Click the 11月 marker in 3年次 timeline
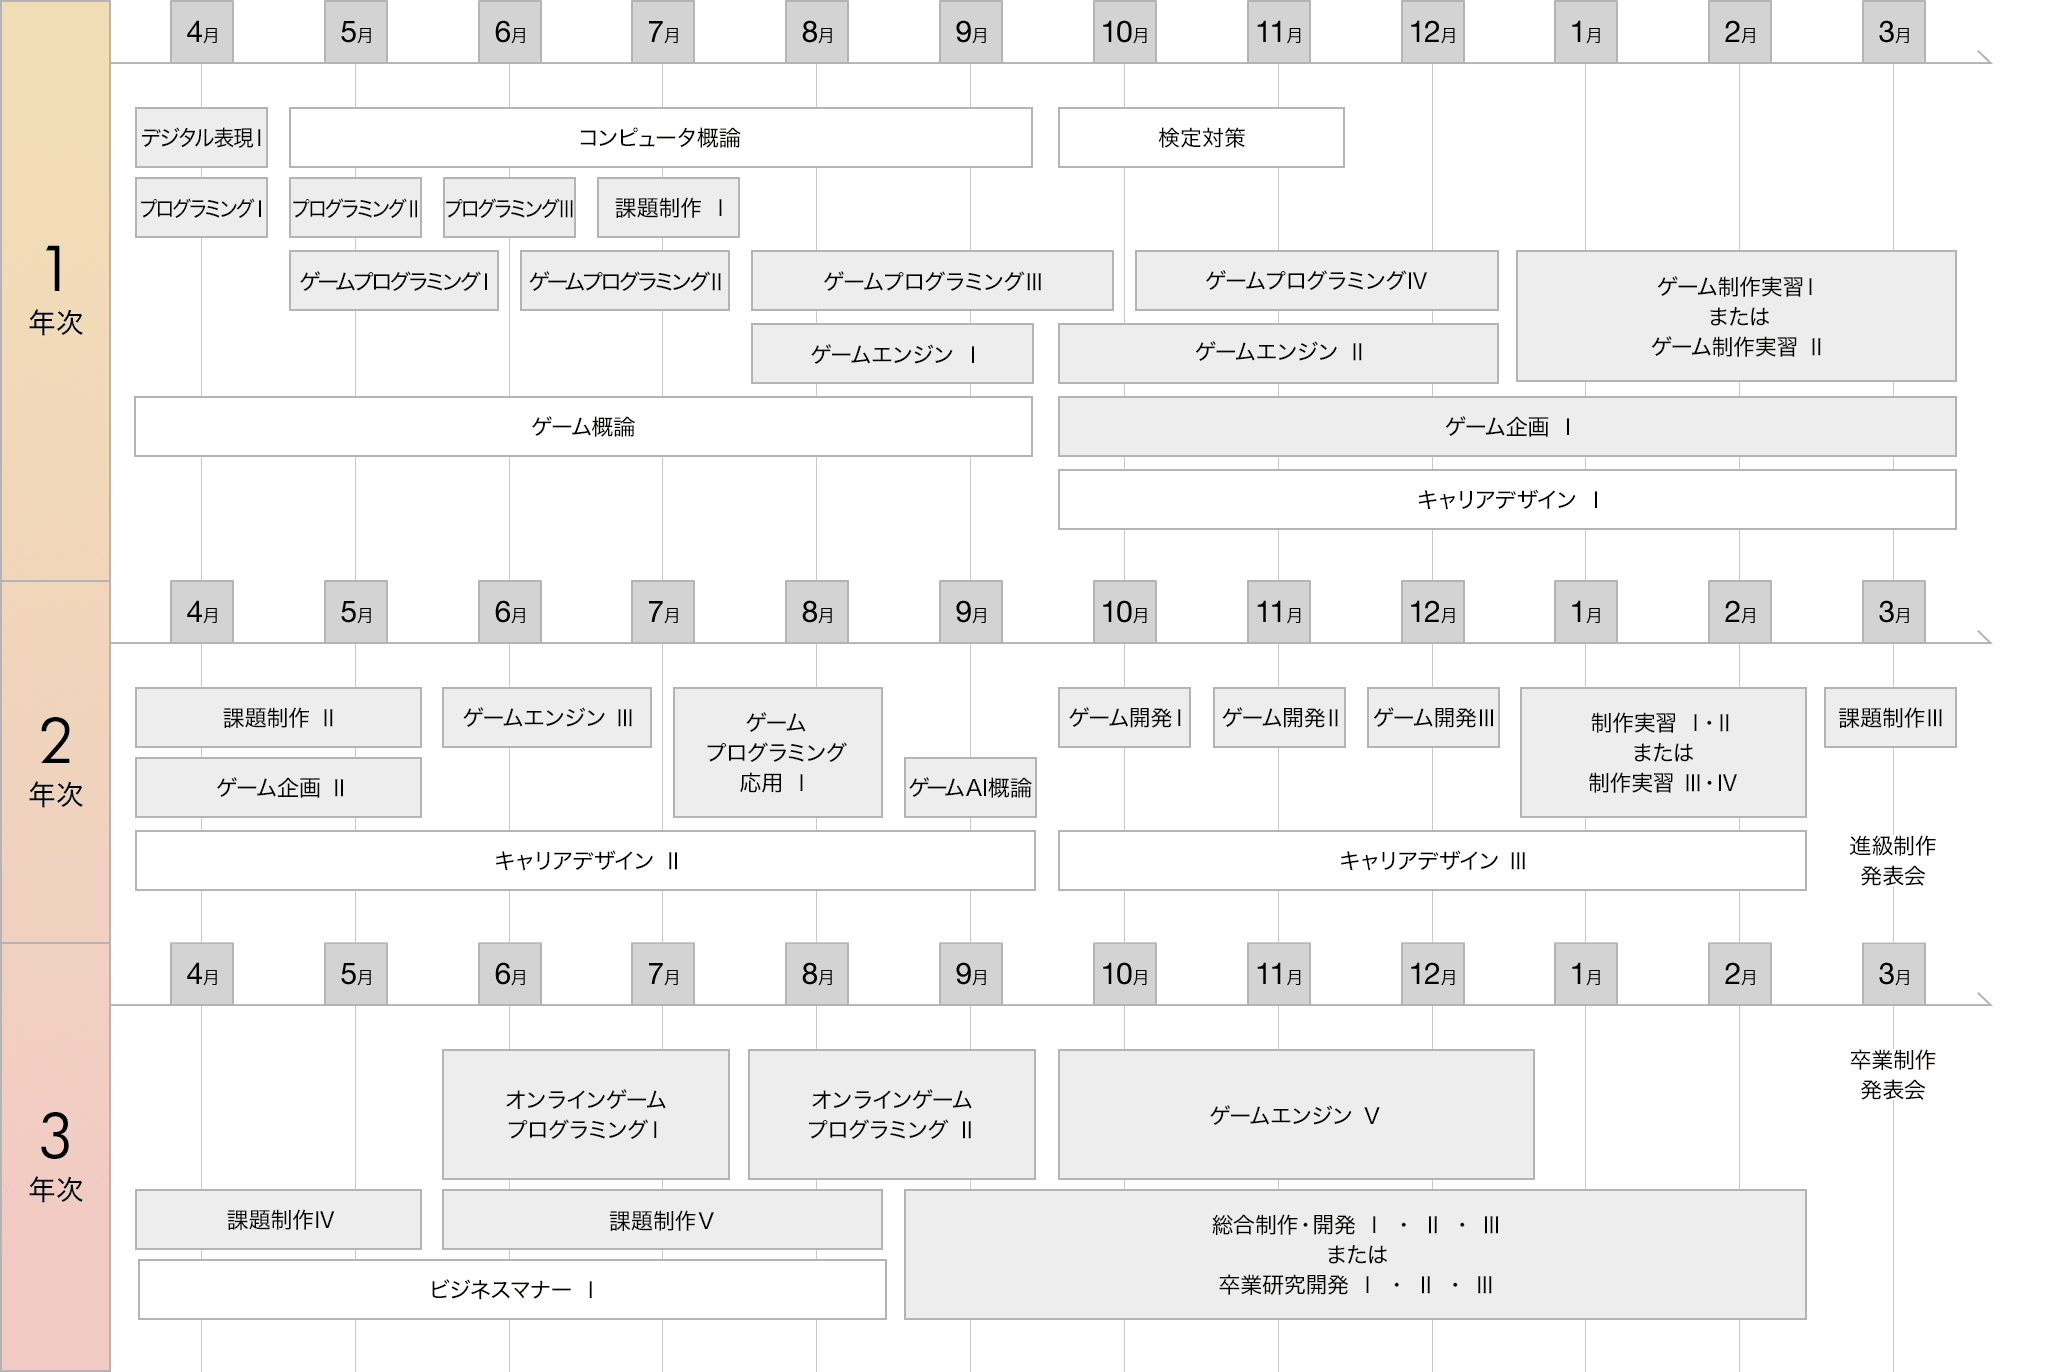 (x=1279, y=974)
